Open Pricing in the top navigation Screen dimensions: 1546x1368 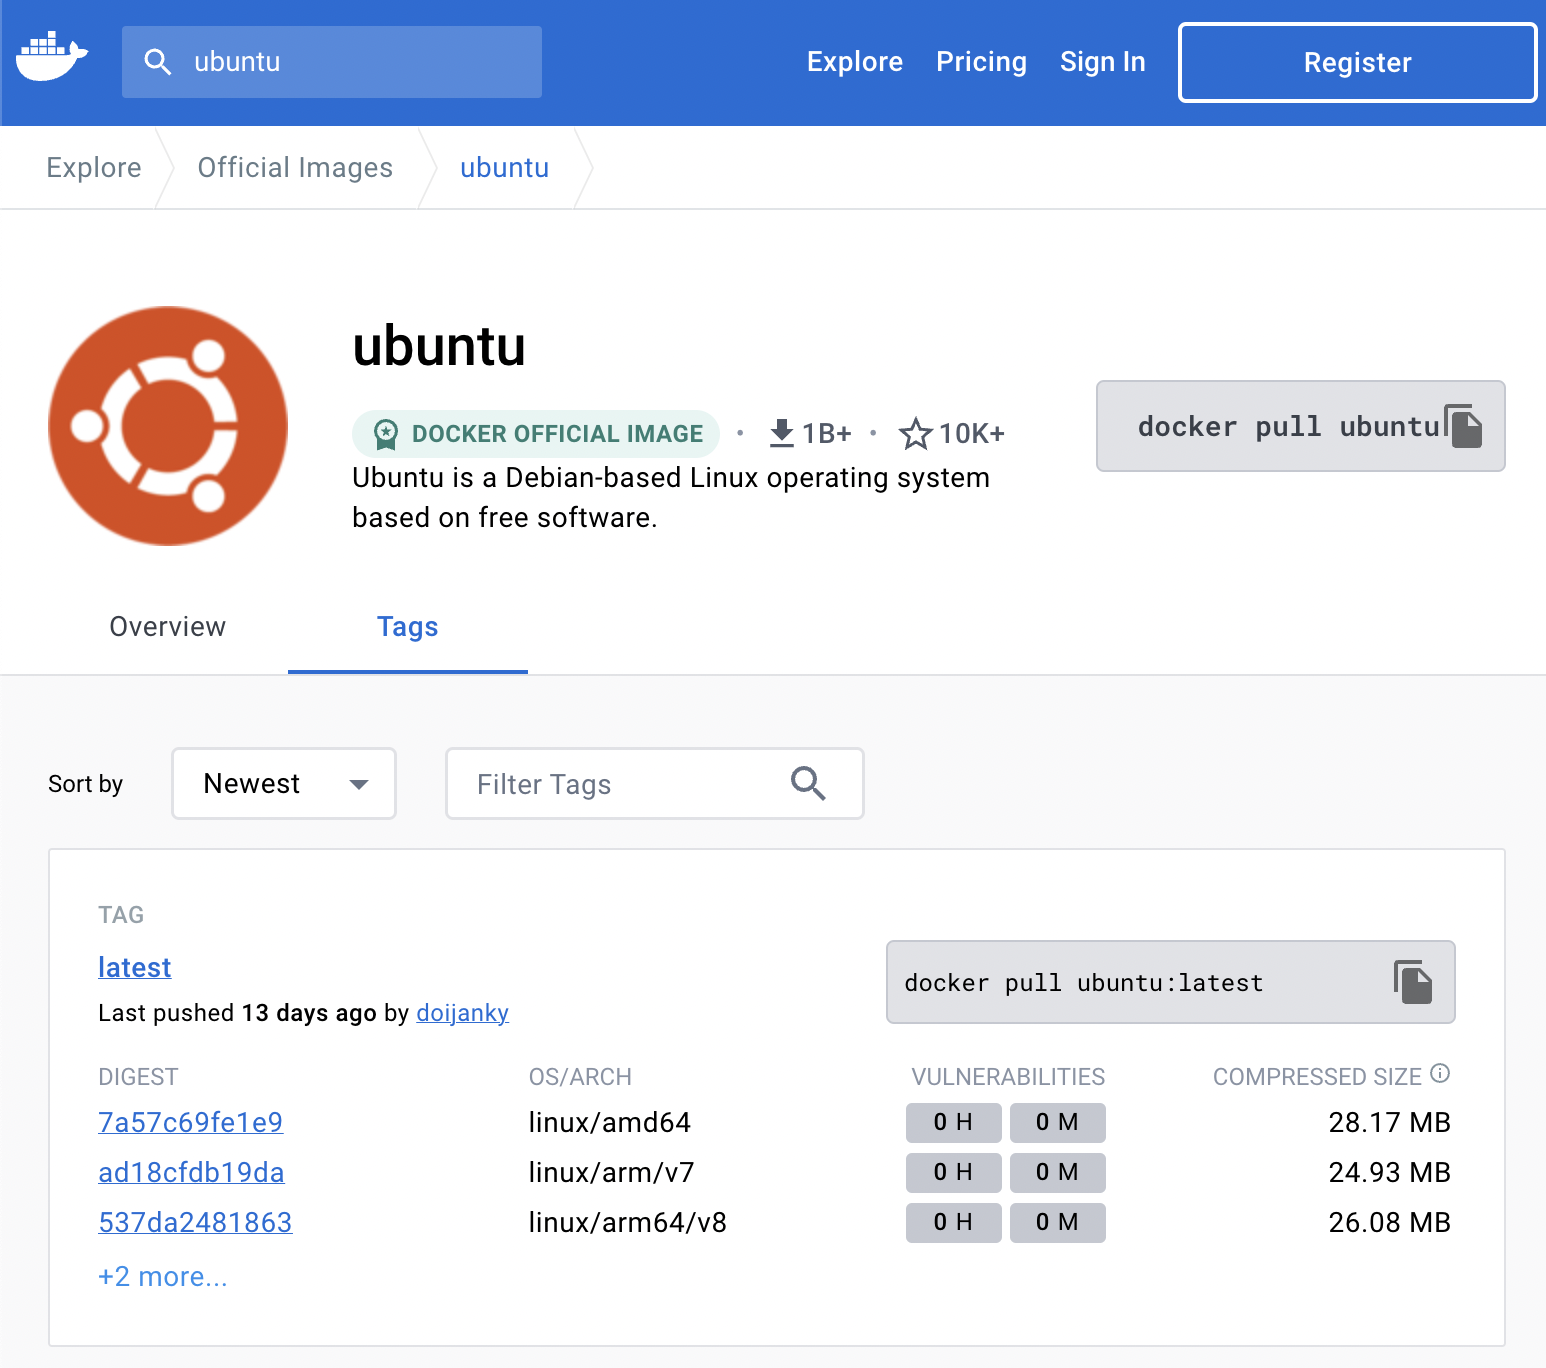[x=981, y=62]
